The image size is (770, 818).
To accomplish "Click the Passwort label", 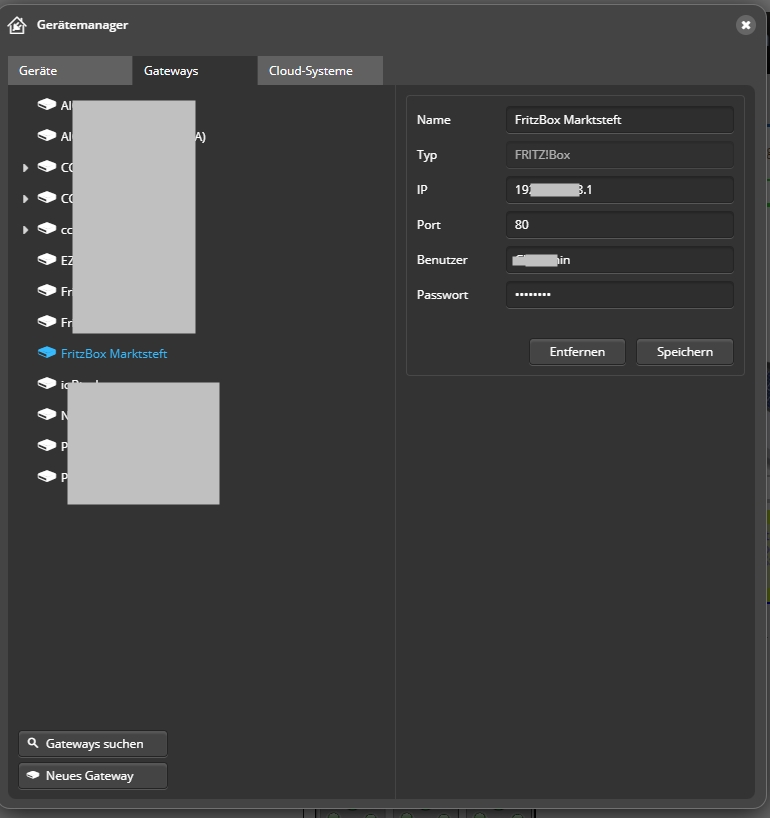I will [x=442, y=295].
